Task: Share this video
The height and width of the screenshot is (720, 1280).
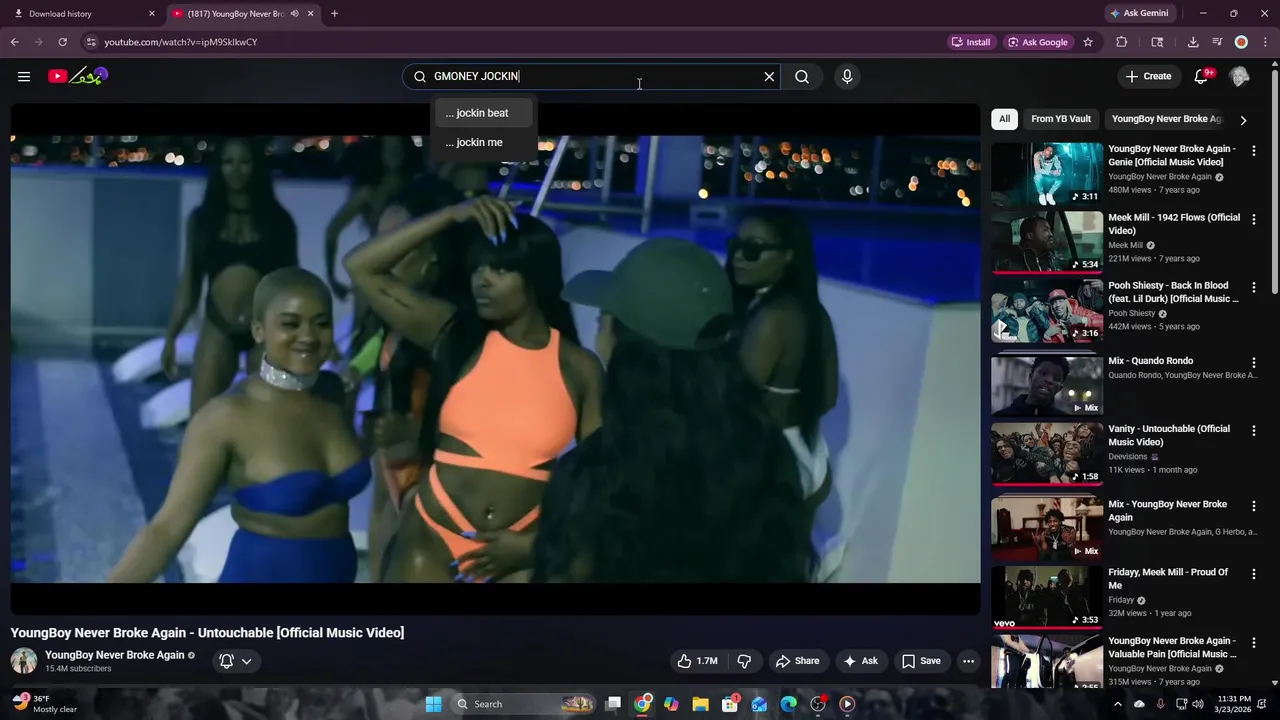Action: point(797,661)
